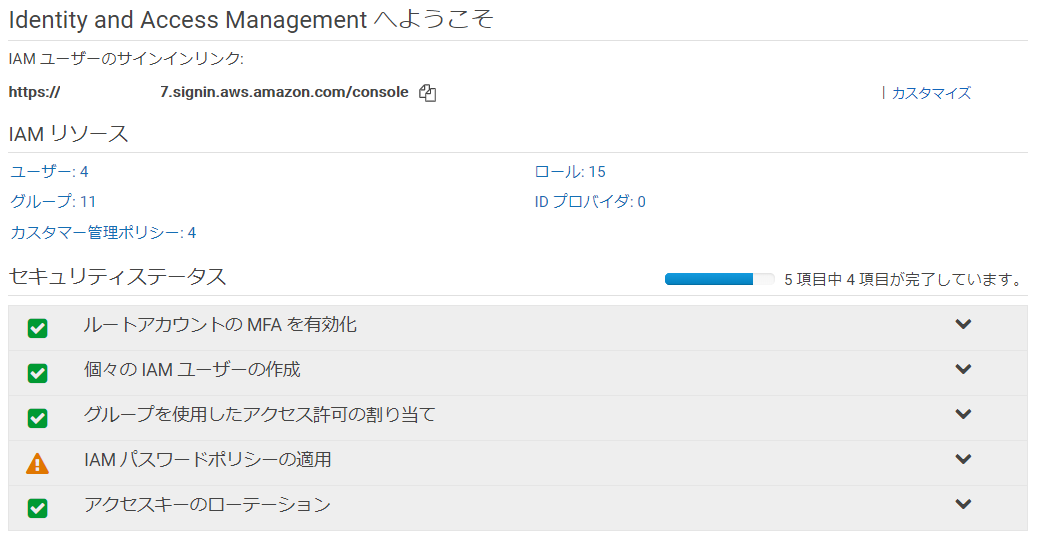Expand IAM パスワードポリシーの適用 chevron
Image resolution: width=1049 pixels, height=553 pixels.
(963, 459)
